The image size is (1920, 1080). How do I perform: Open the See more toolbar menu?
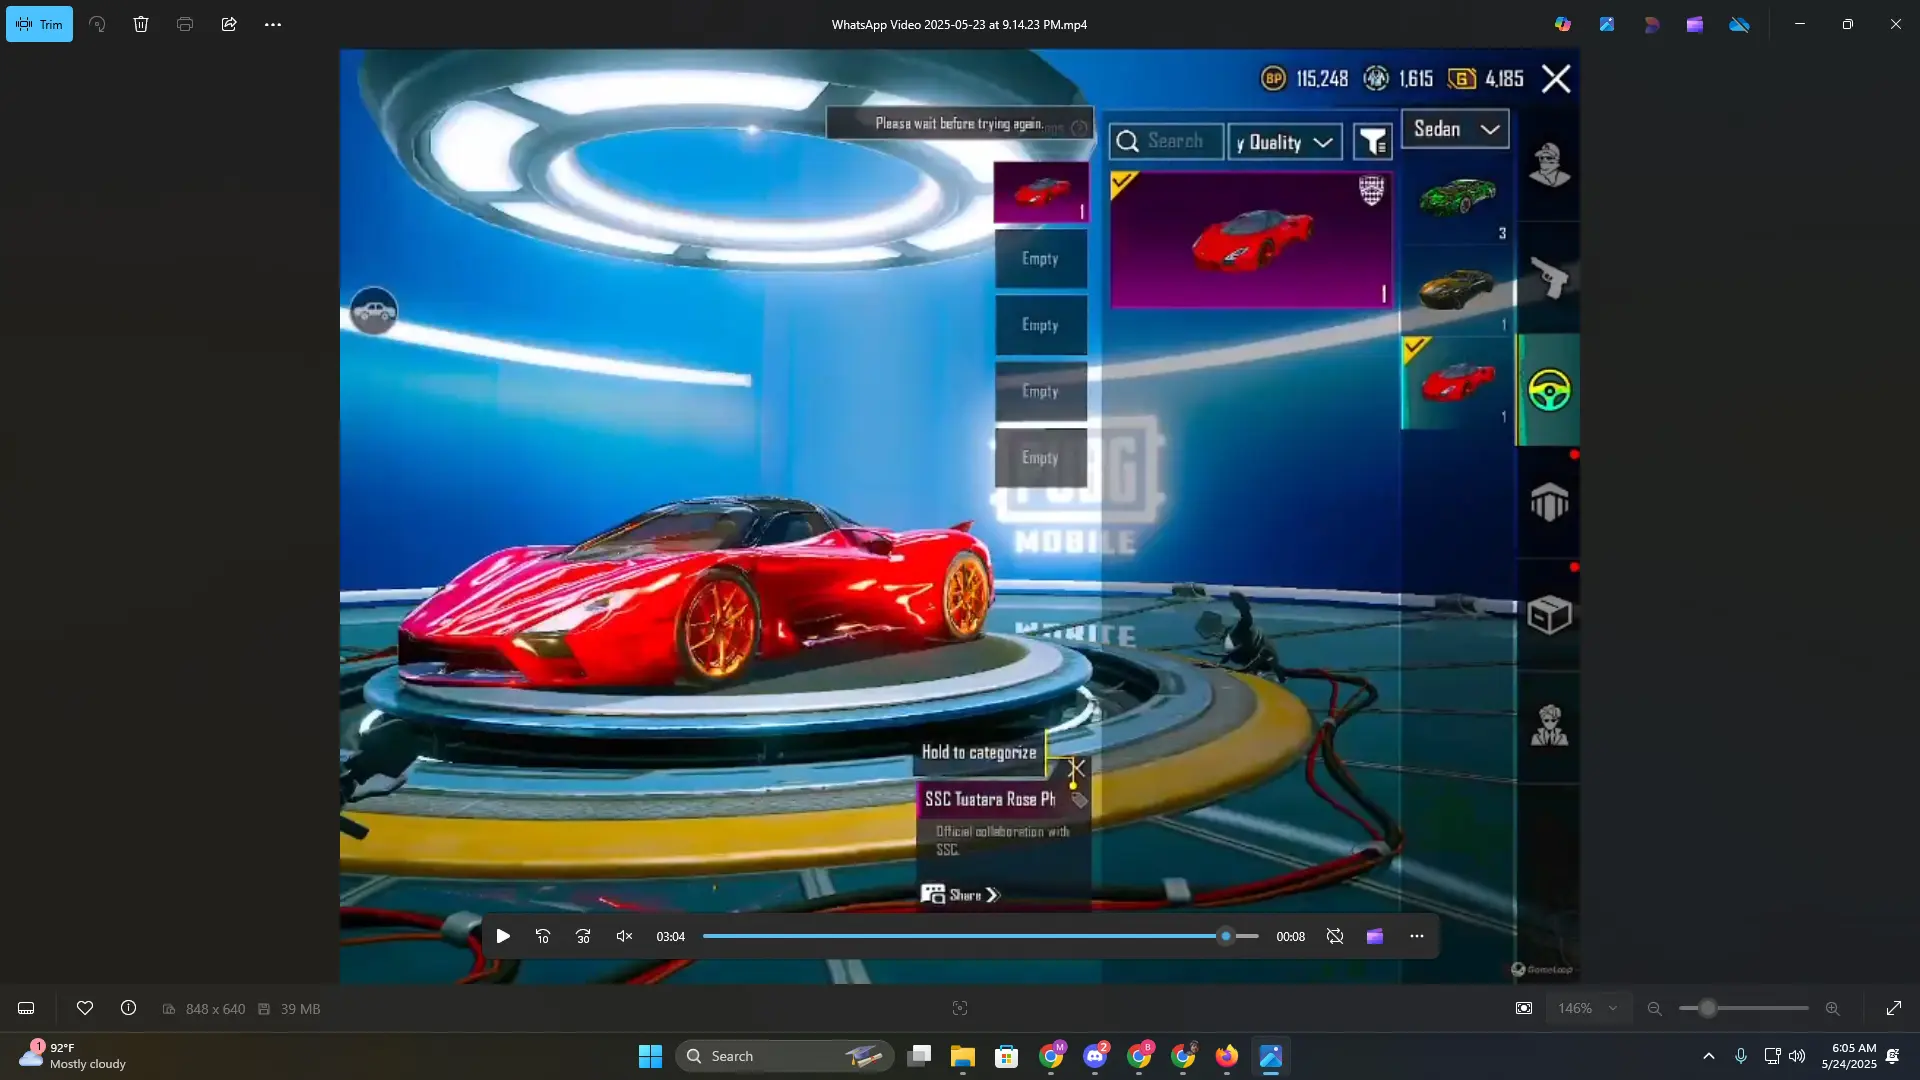pyautogui.click(x=273, y=24)
